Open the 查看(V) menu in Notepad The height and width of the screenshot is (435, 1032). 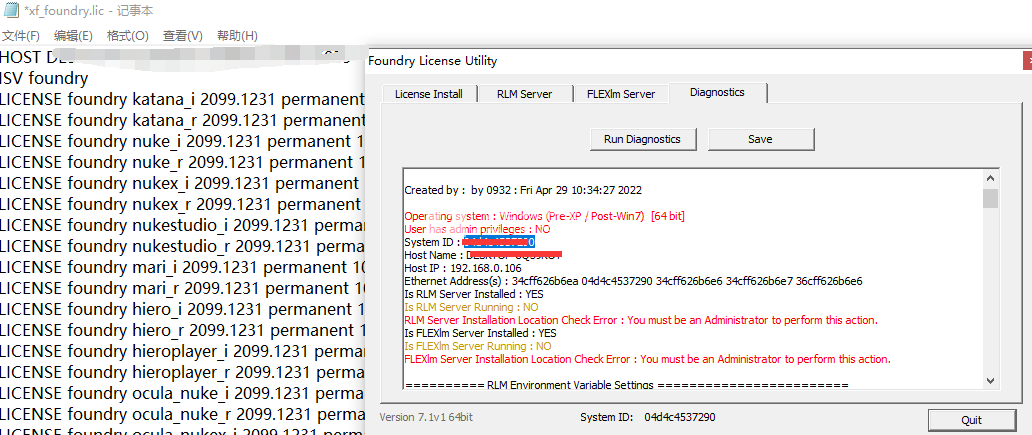[182, 36]
